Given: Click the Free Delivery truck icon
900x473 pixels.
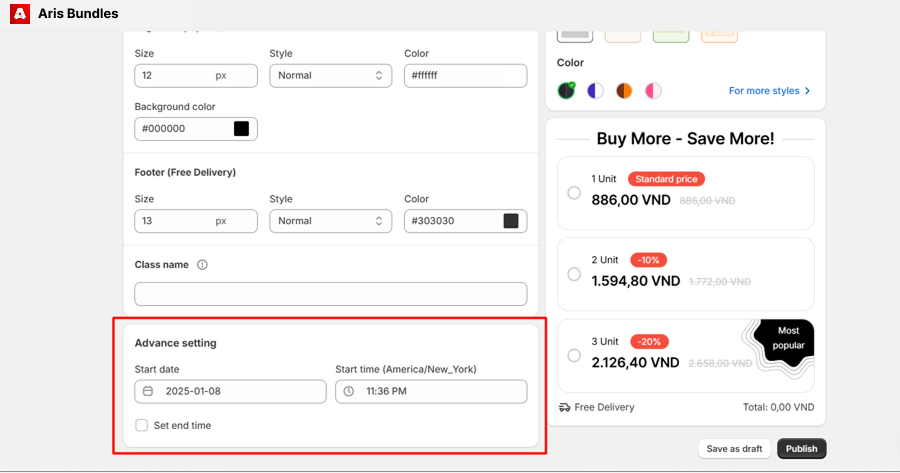Looking at the screenshot, I should [x=564, y=407].
